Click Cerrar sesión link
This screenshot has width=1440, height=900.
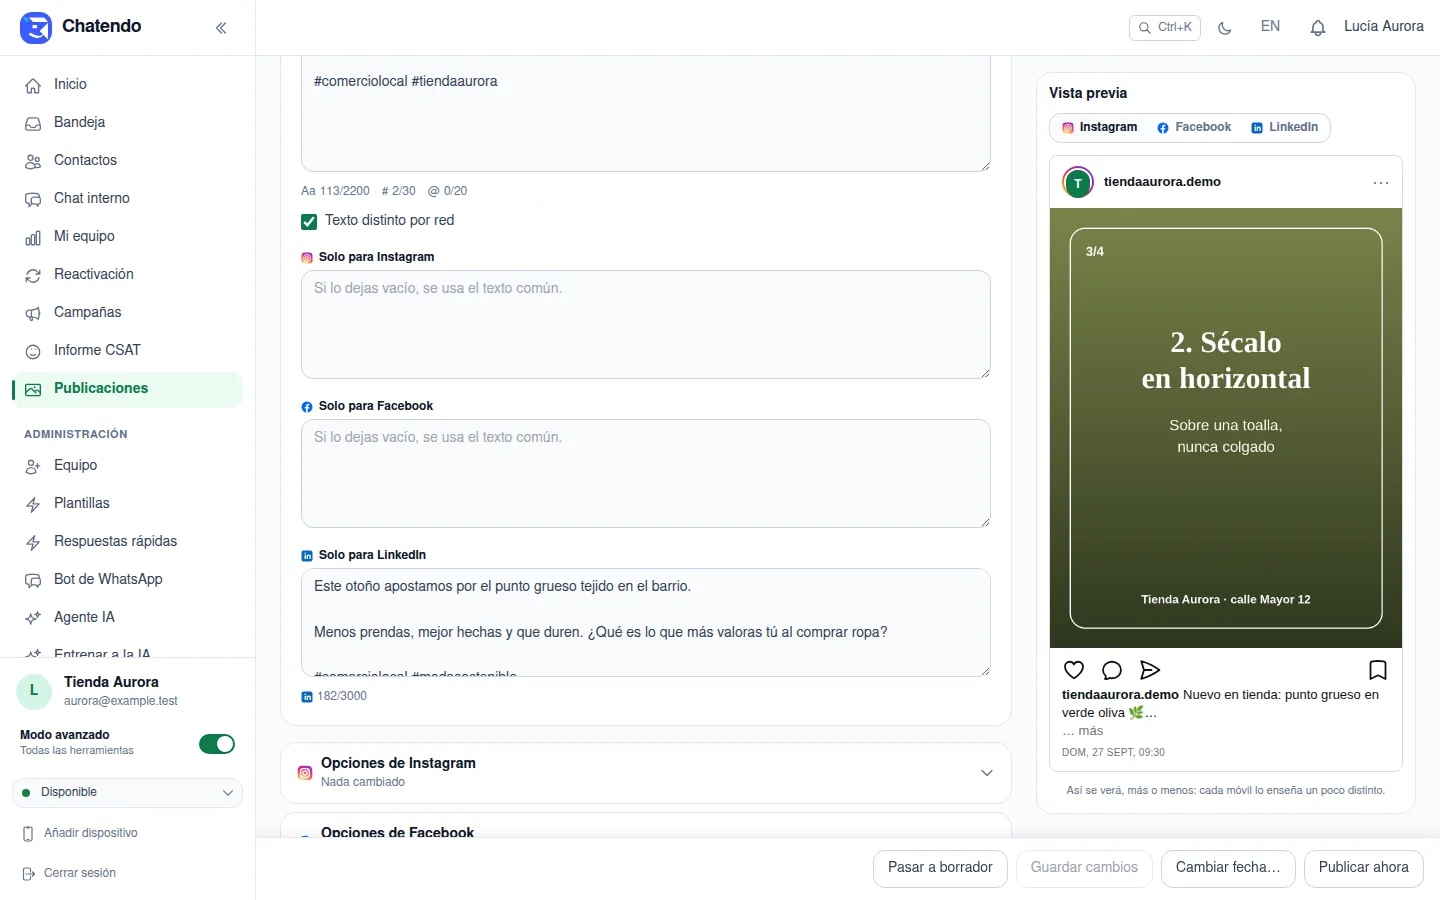tap(80, 874)
